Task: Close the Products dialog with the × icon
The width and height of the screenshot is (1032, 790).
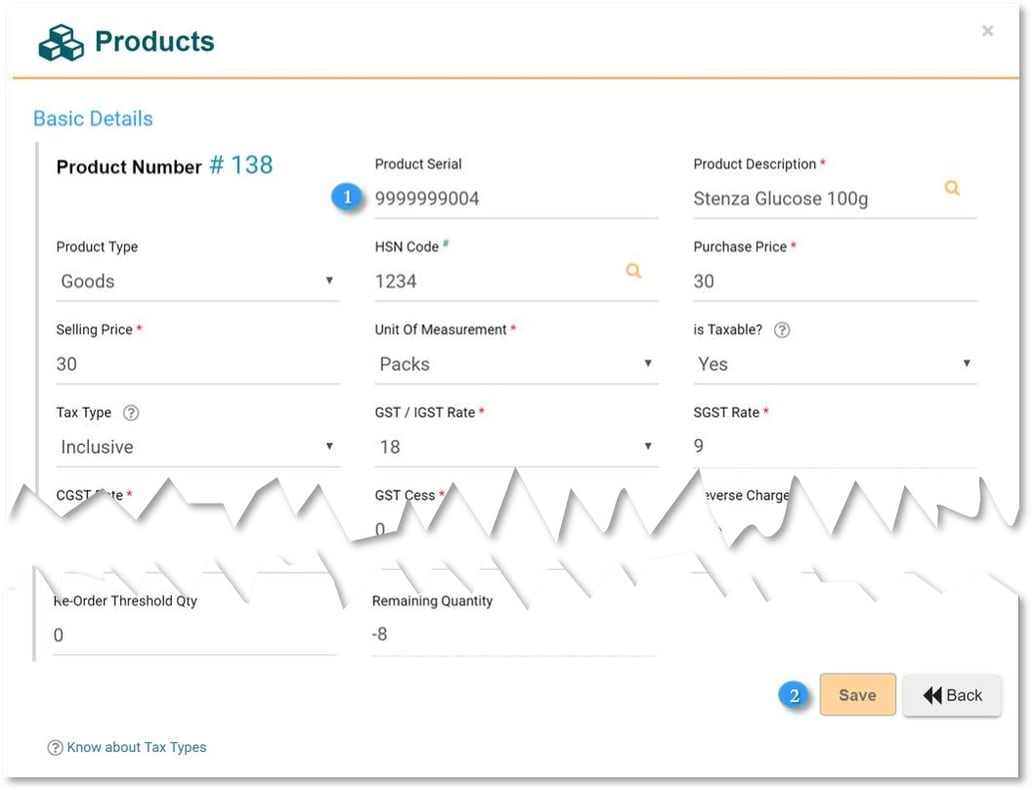Action: 987,31
